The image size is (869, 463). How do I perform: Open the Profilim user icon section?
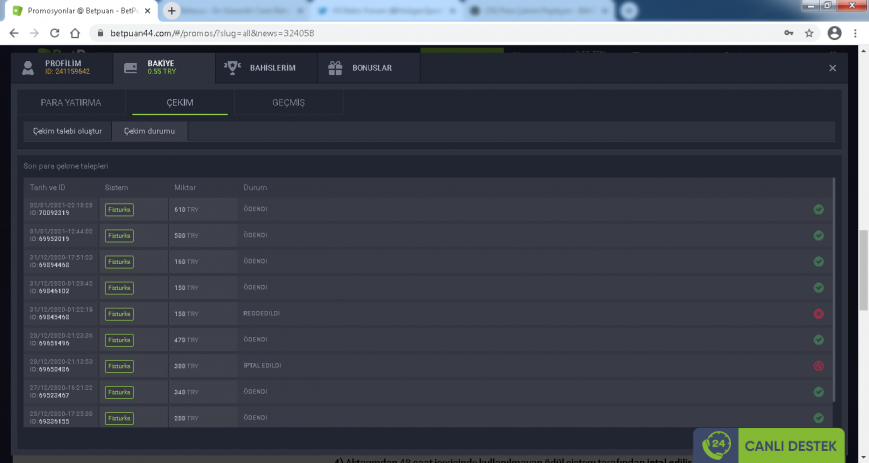[28, 68]
